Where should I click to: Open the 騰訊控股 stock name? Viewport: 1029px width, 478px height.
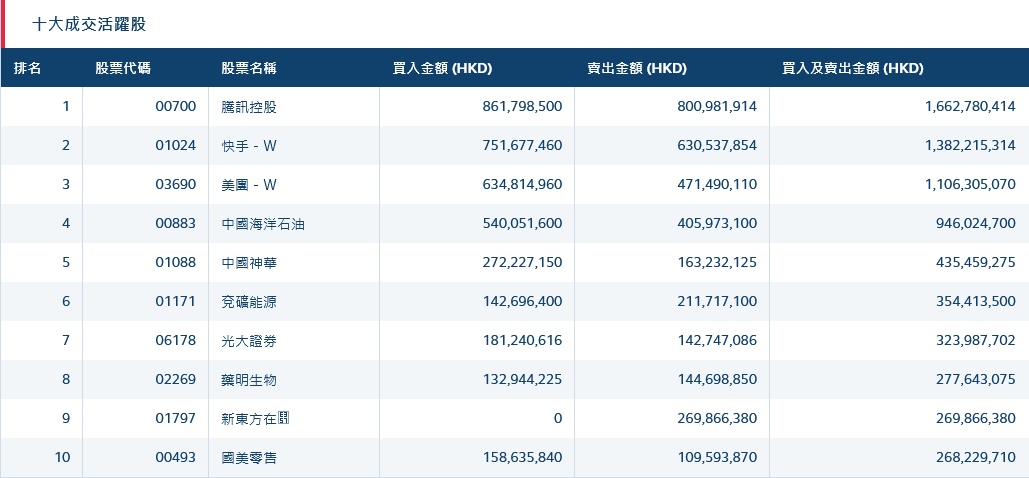[249, 107]
